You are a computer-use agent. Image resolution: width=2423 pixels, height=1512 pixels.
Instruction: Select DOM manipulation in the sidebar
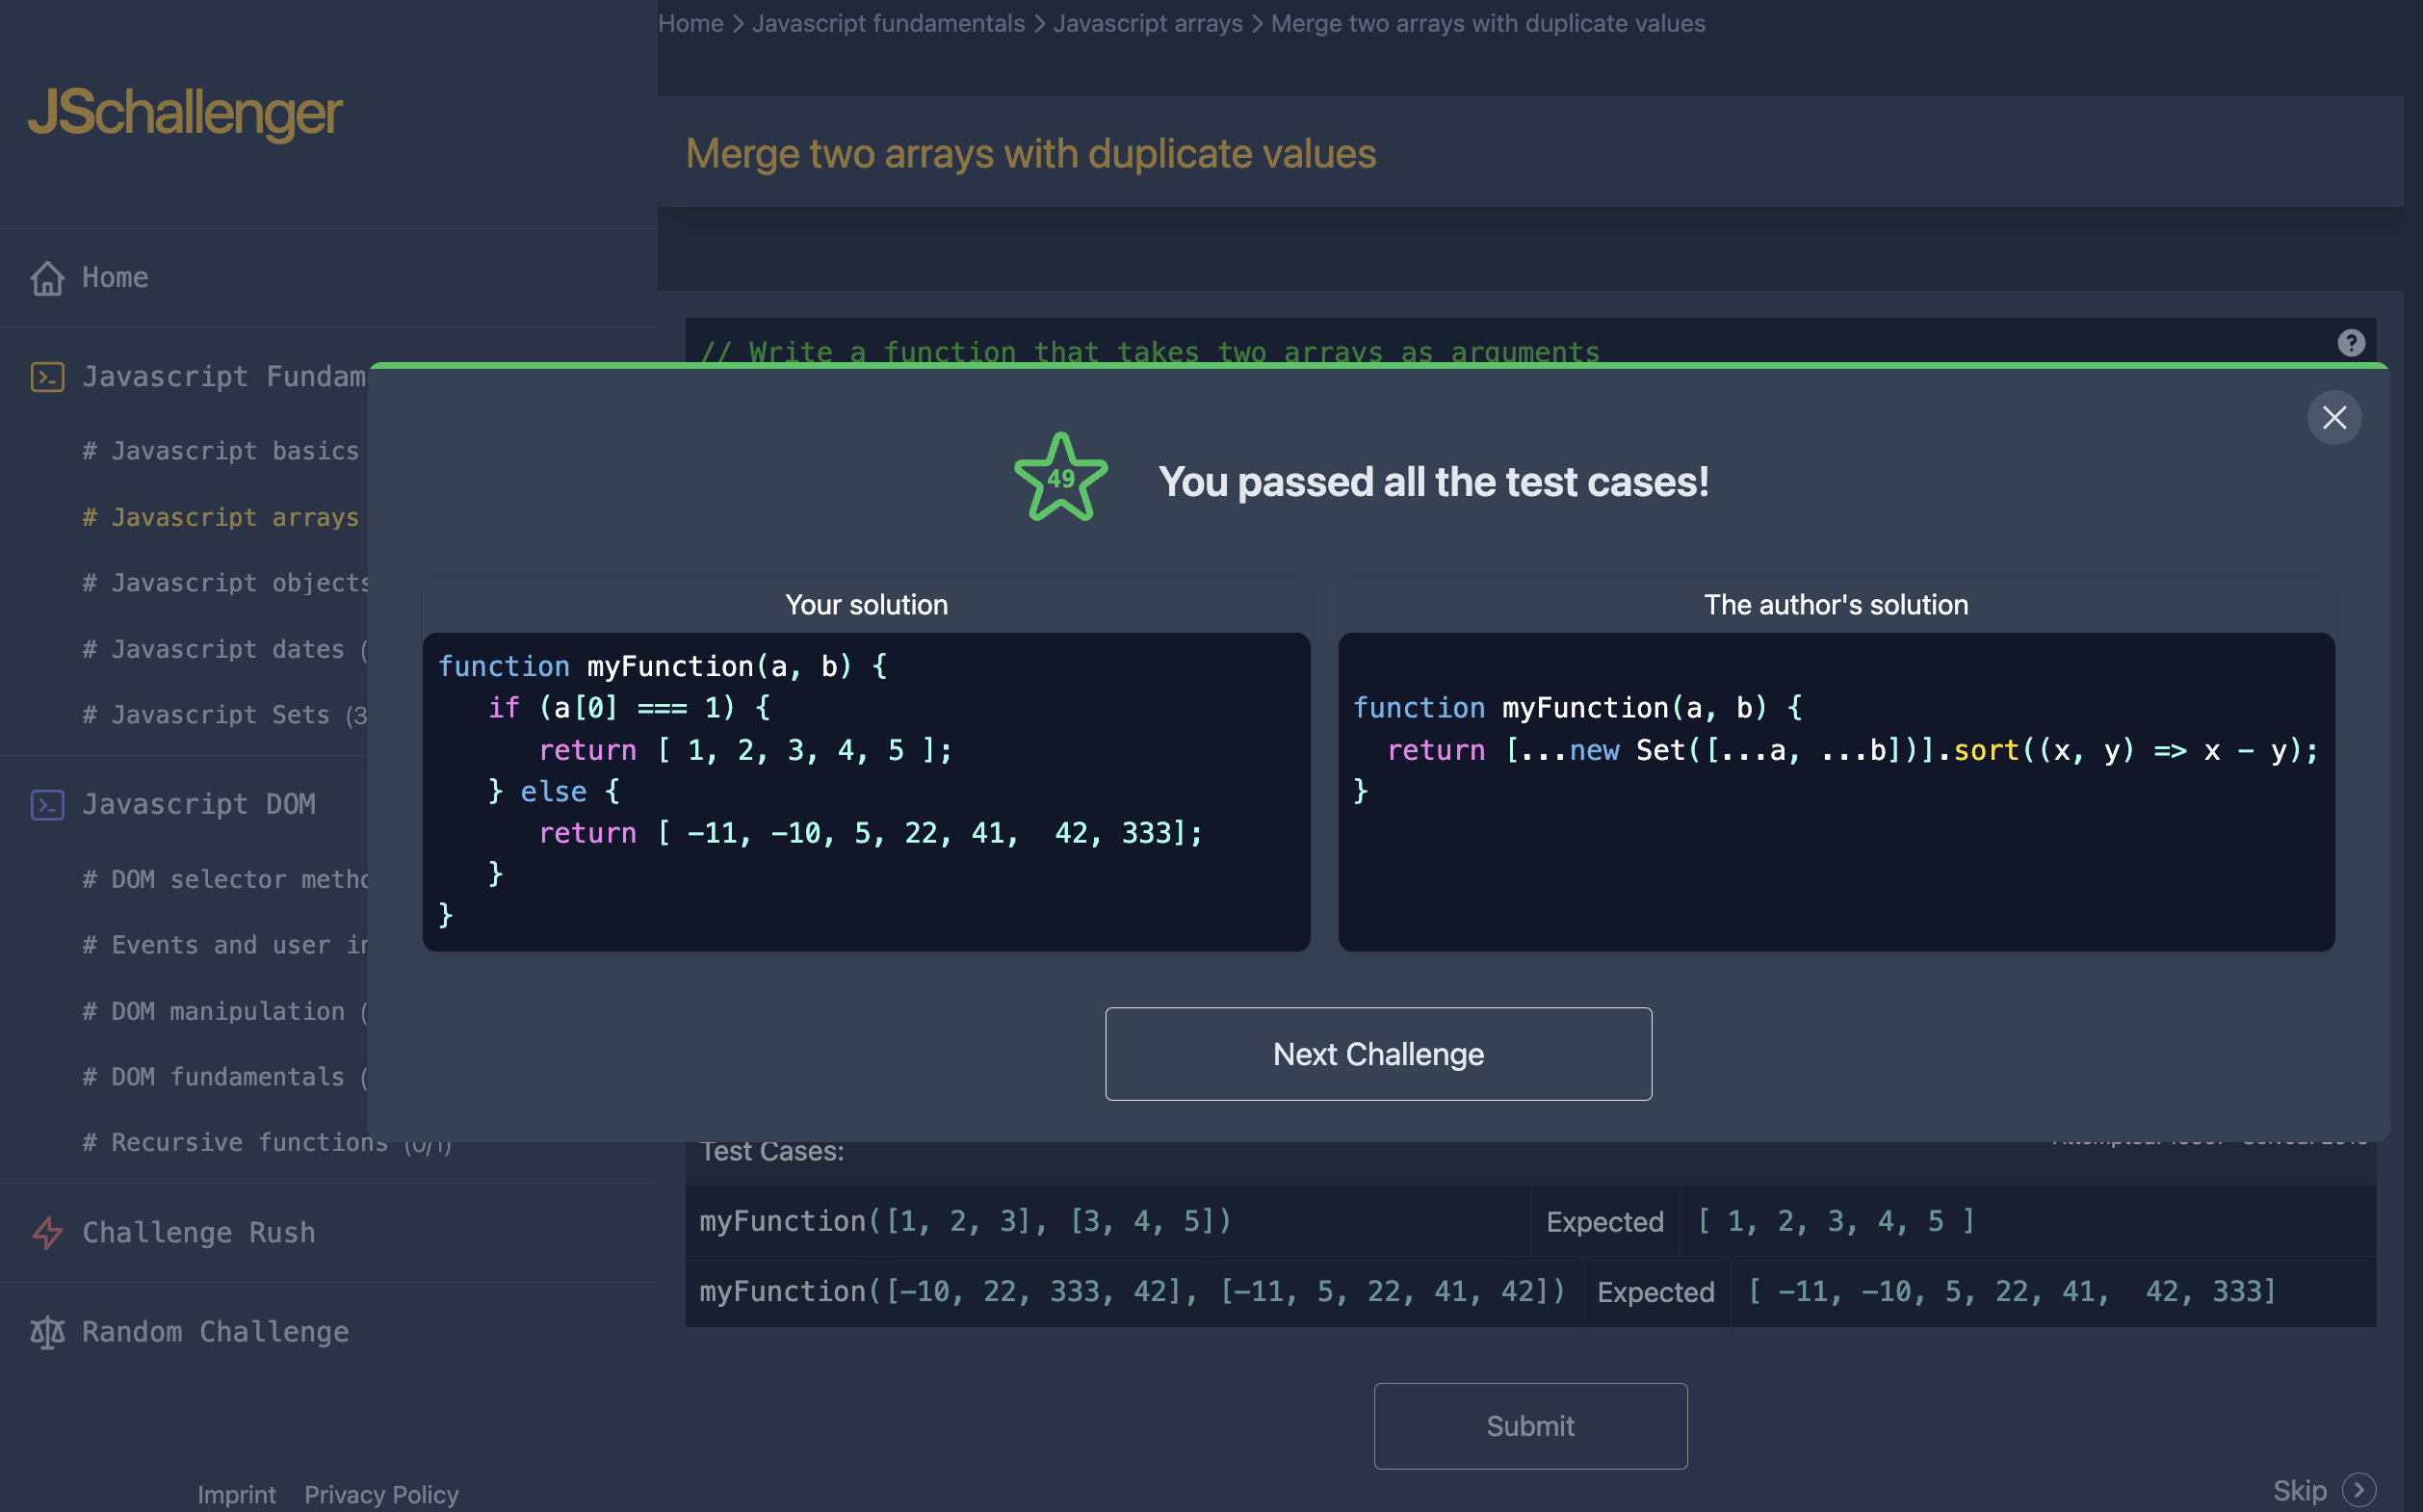pyautogui.click(x=218, y=1011)
